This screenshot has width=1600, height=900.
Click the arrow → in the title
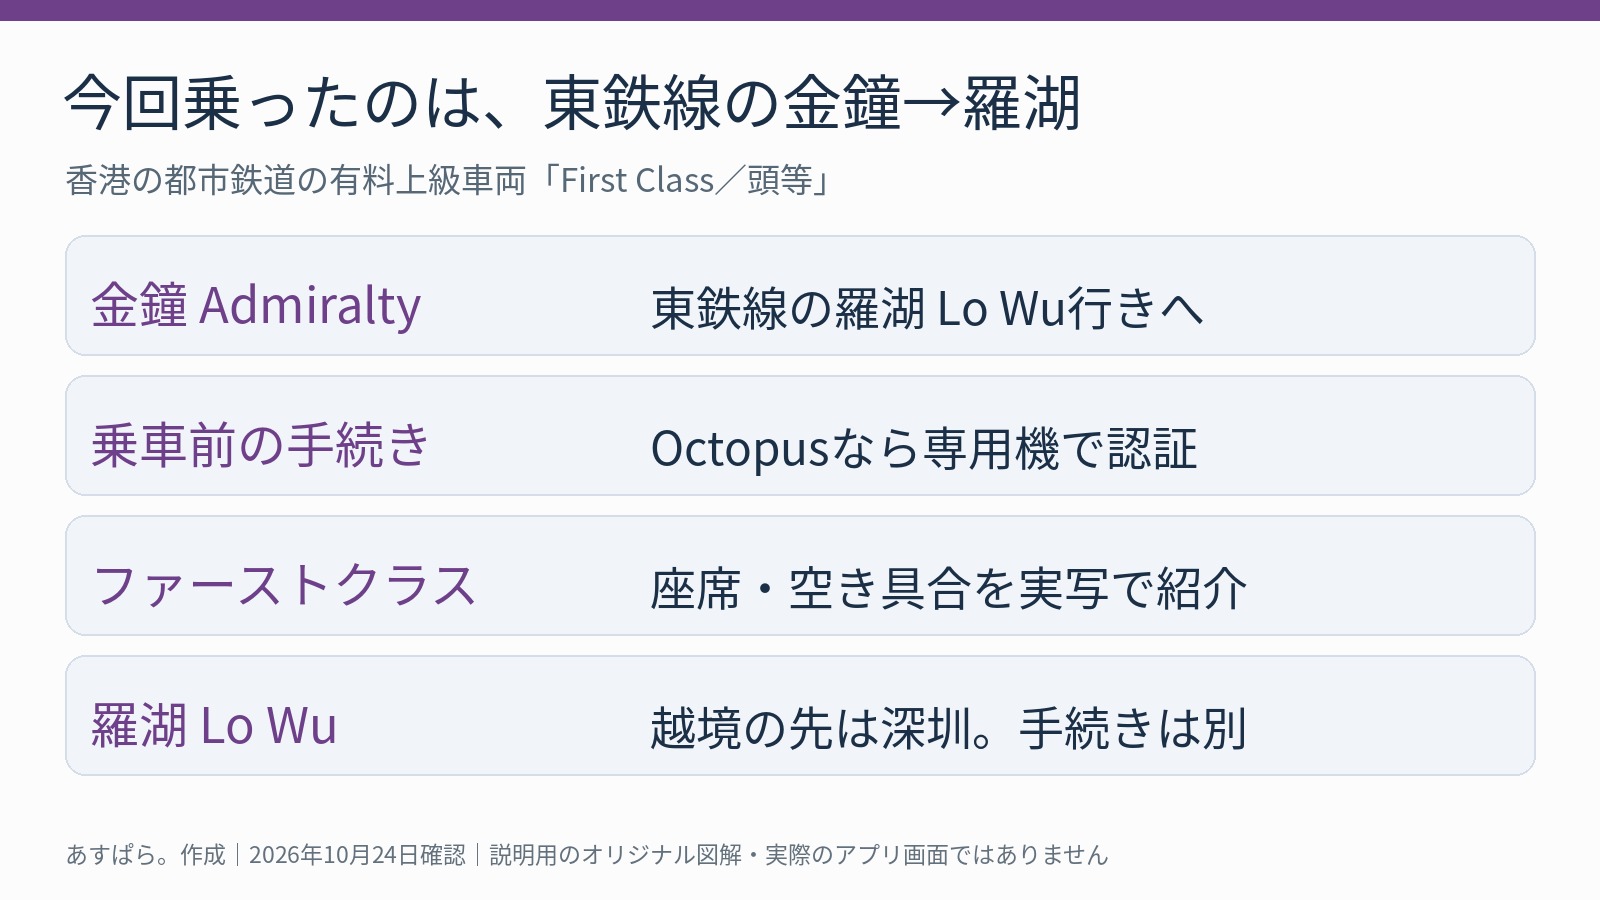pos(931,103)
